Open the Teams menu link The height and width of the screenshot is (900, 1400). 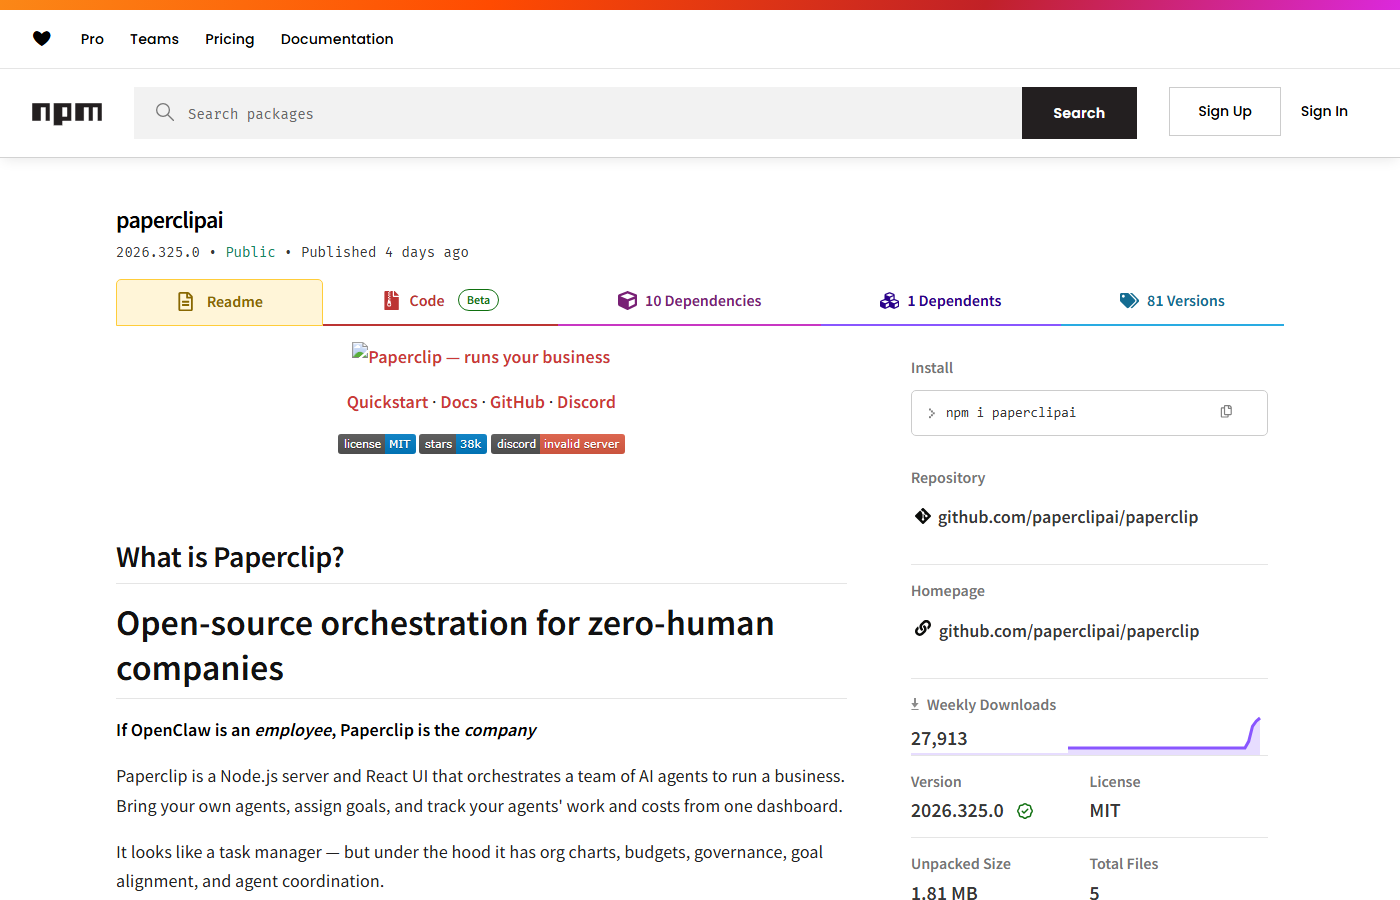[154, 39]
